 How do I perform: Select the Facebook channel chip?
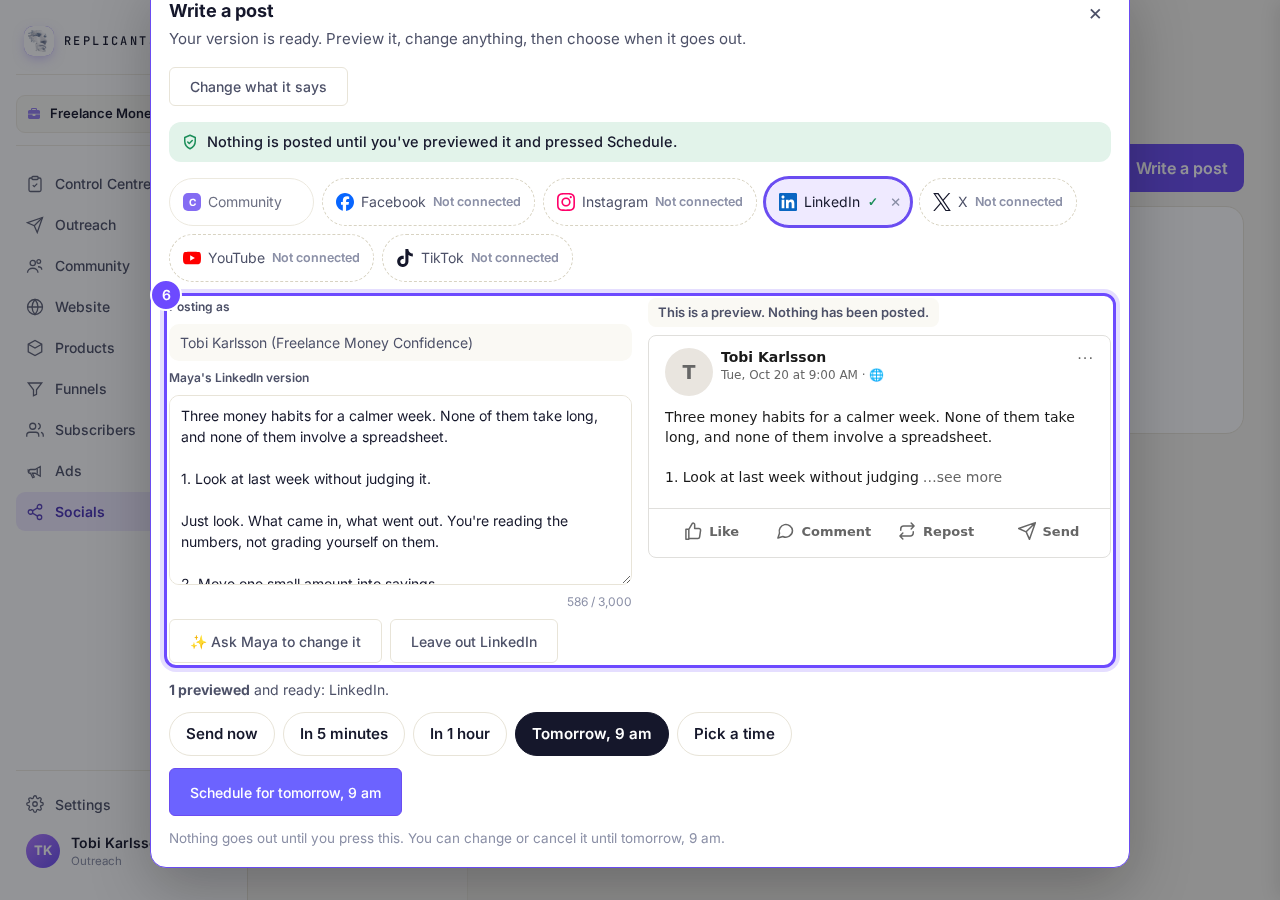428,202
